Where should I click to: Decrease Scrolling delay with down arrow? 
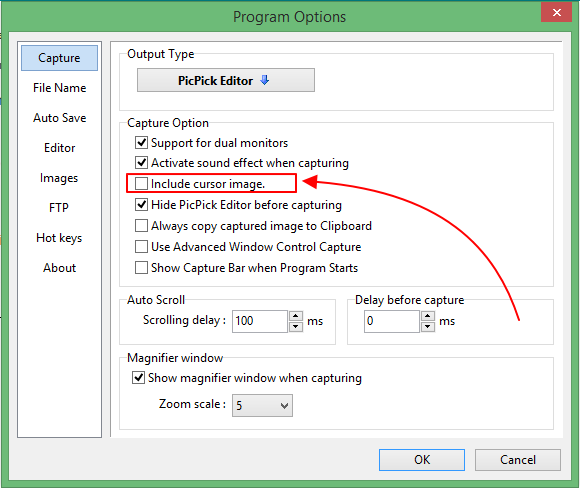pos(296,327)
